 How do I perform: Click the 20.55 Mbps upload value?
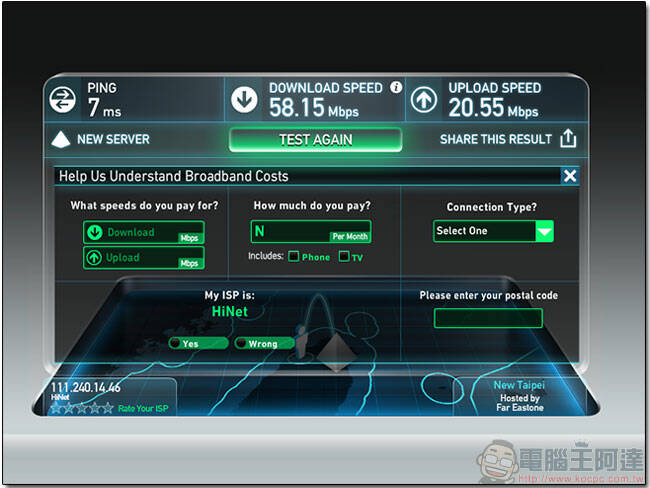click(x=493, y=108)
